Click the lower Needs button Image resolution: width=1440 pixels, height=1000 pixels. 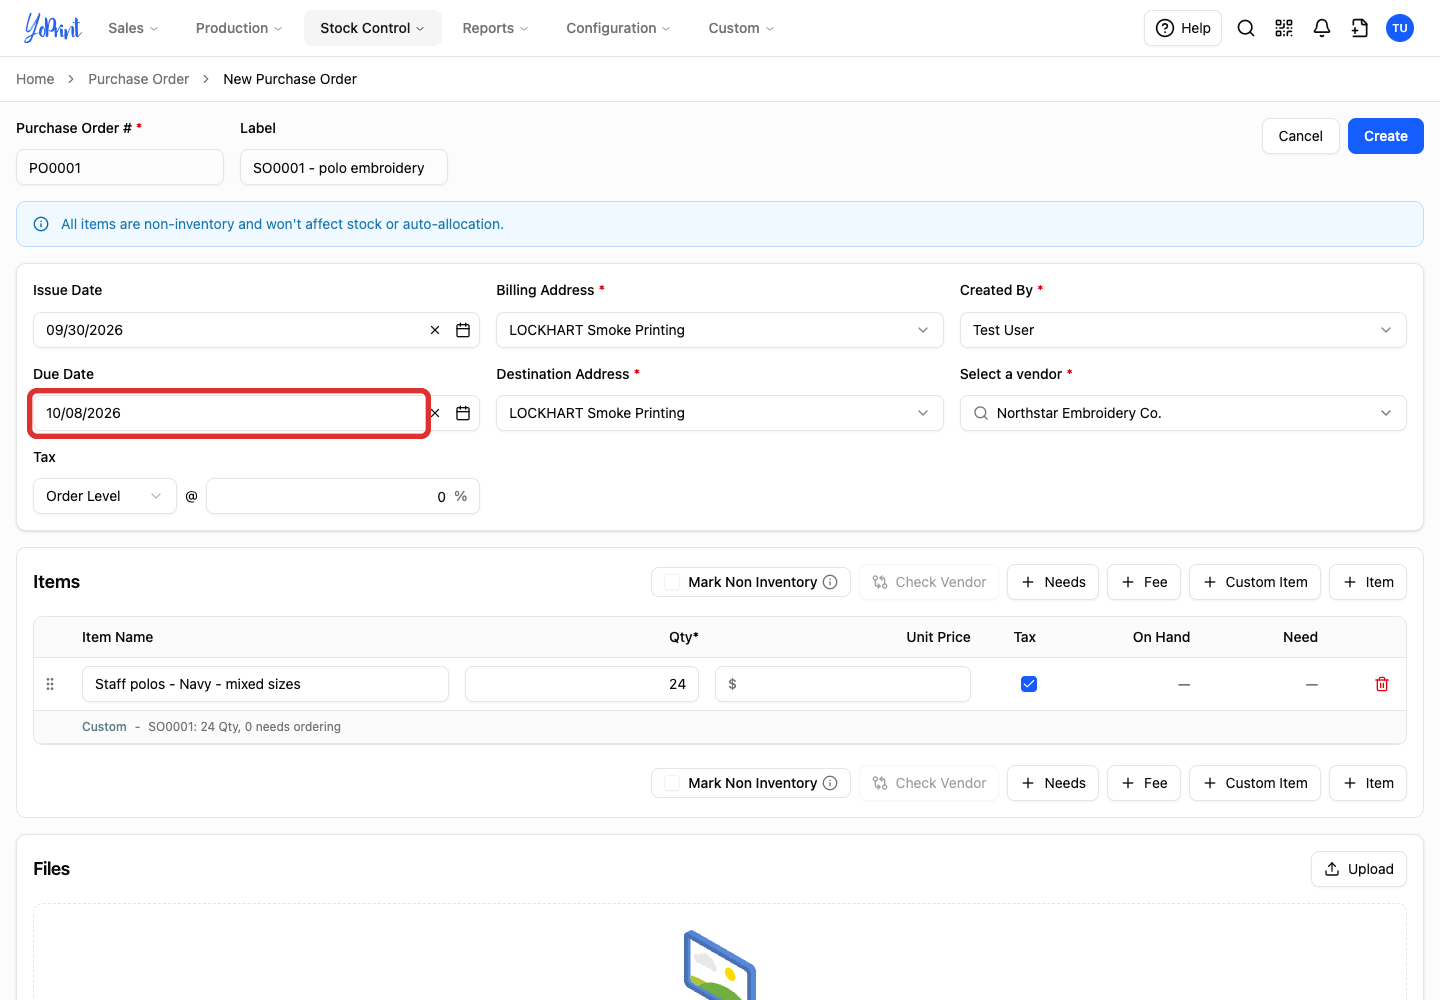[1053, 783]
